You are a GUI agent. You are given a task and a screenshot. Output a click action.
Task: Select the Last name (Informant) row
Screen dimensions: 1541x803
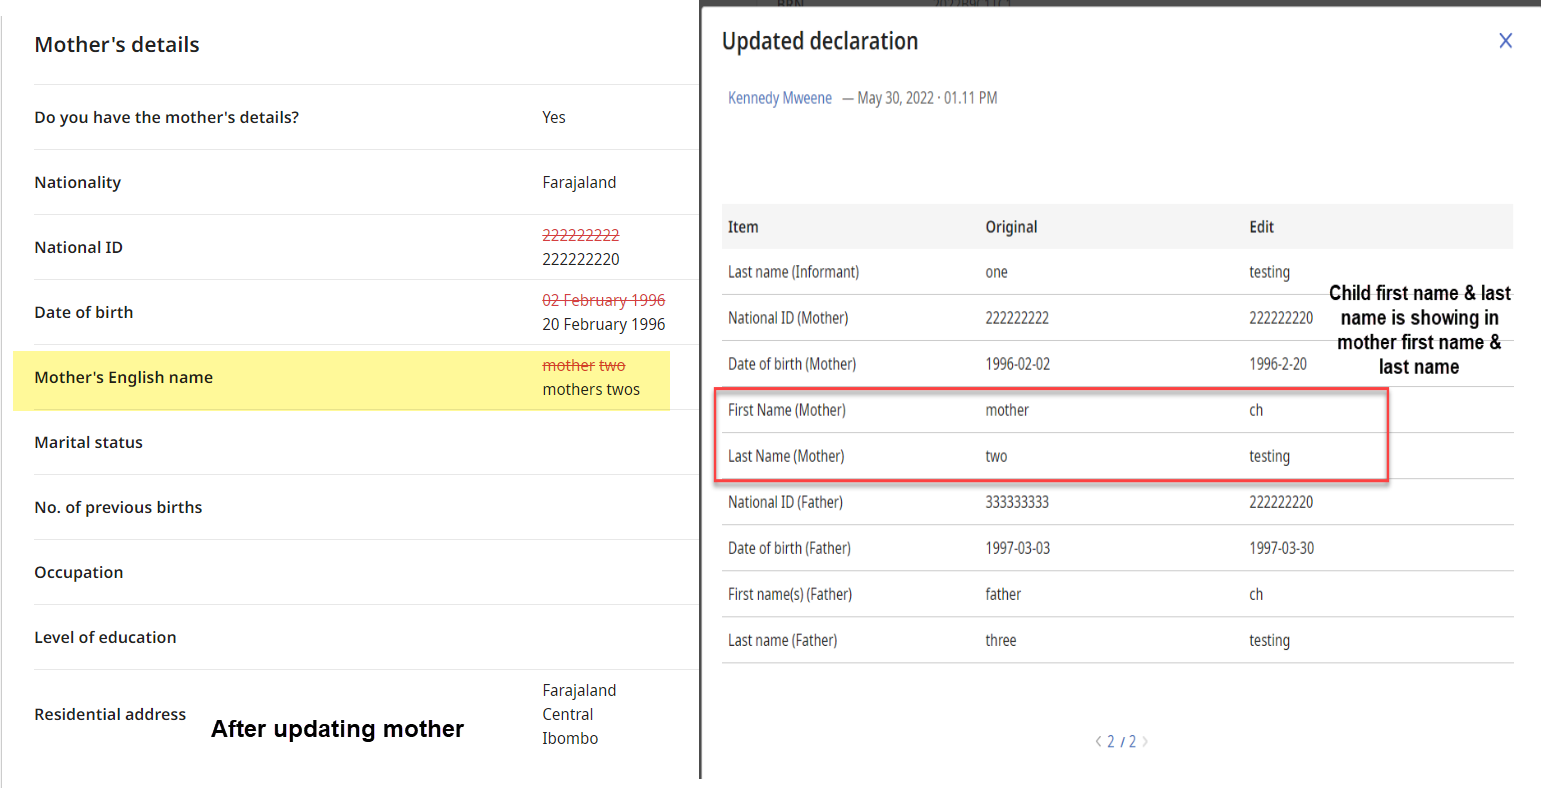(794, 271)
